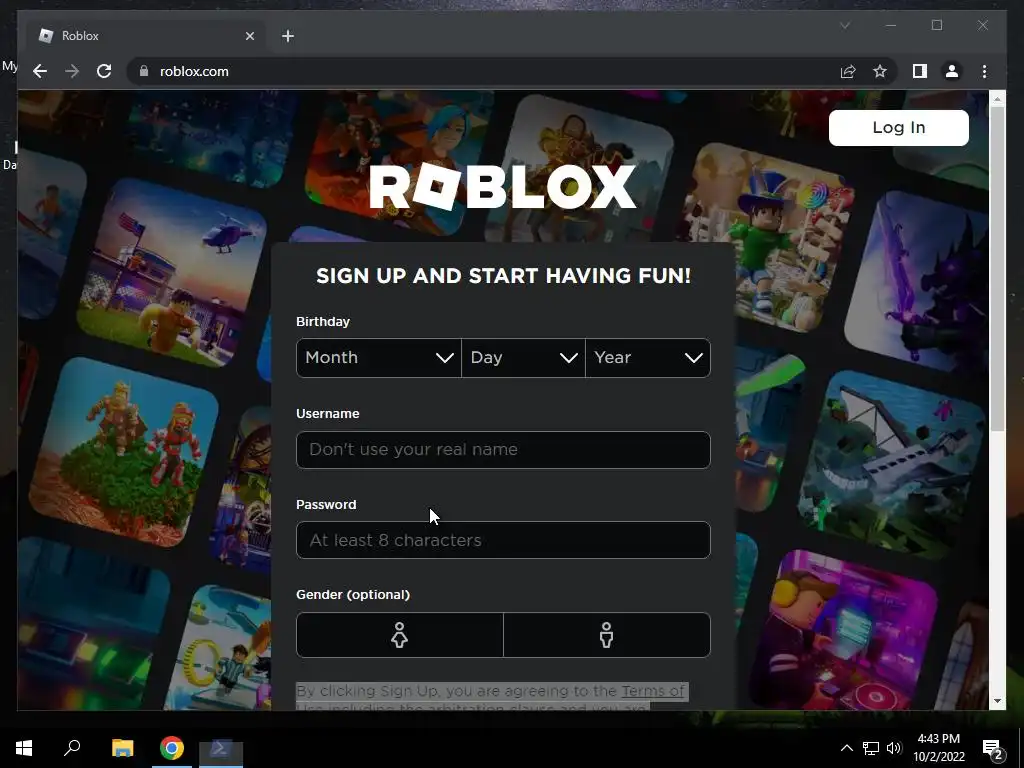Click the ROBLOX logo
The width and height of the screenshot is (1024, 768).
coord(502,187)
